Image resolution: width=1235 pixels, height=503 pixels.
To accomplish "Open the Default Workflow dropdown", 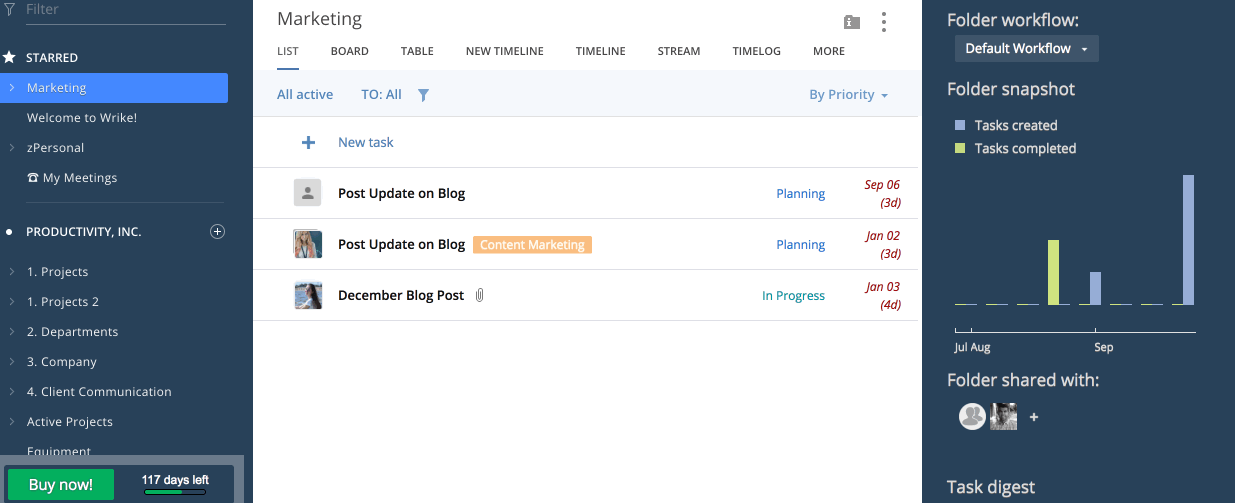I will pyautogui.click(x=1026, y=49).
